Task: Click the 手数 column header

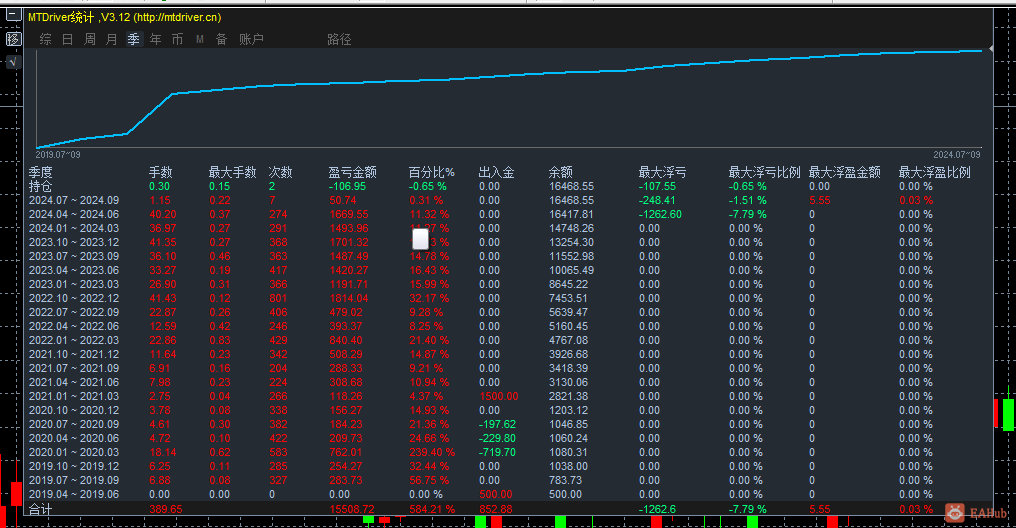Action: pyautogui.click(x=161, y=172)
